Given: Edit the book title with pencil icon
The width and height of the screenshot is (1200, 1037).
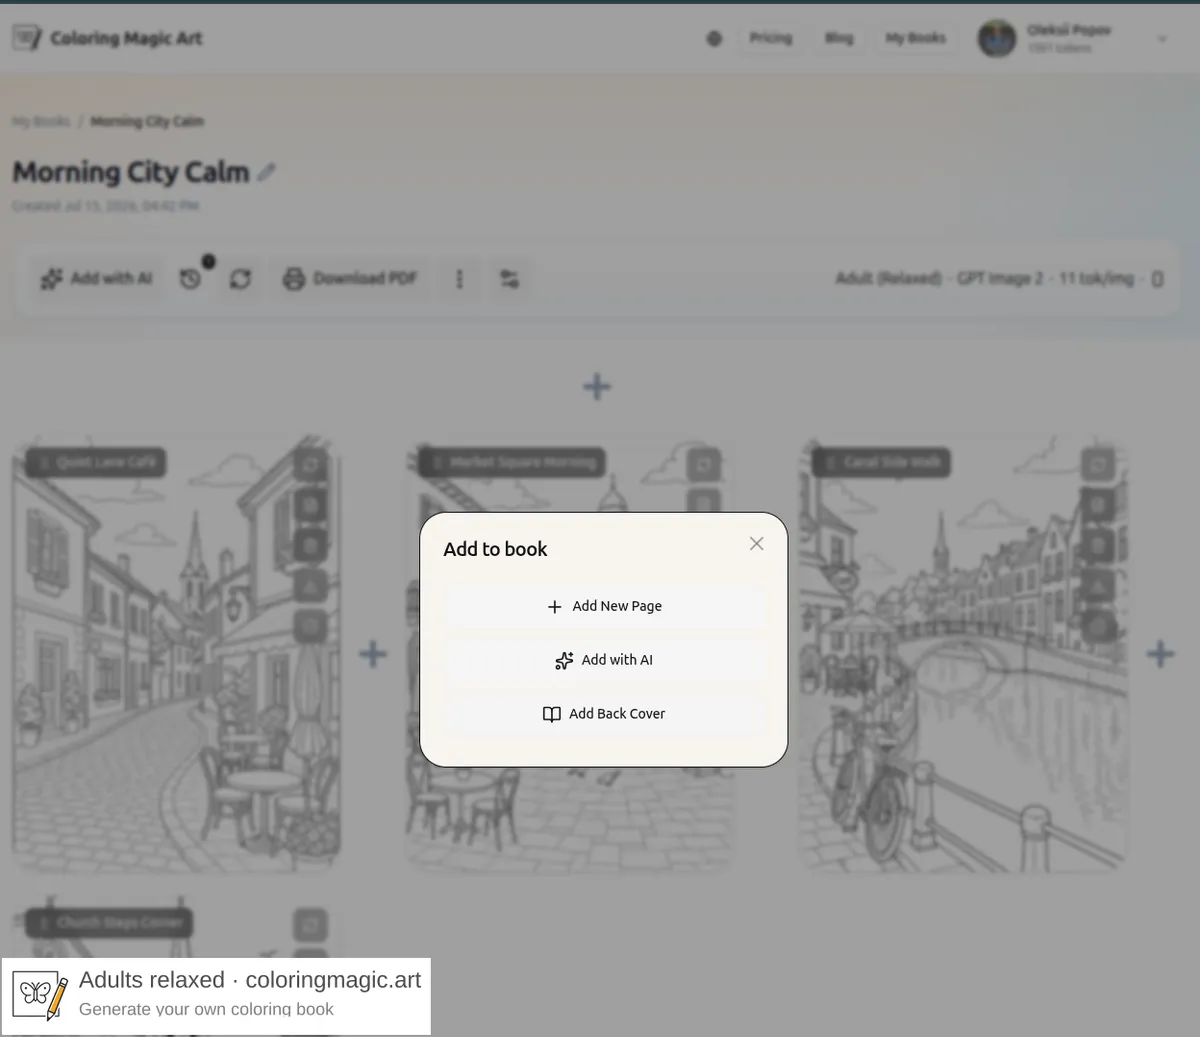Looking at the screenshot, I should point(266,172).
